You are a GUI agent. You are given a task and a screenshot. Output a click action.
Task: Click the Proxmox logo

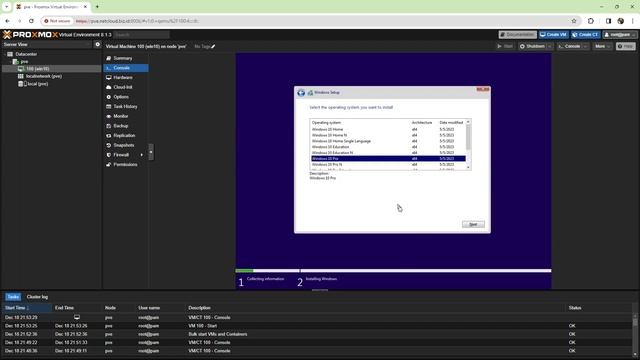(x=31, y=35)
